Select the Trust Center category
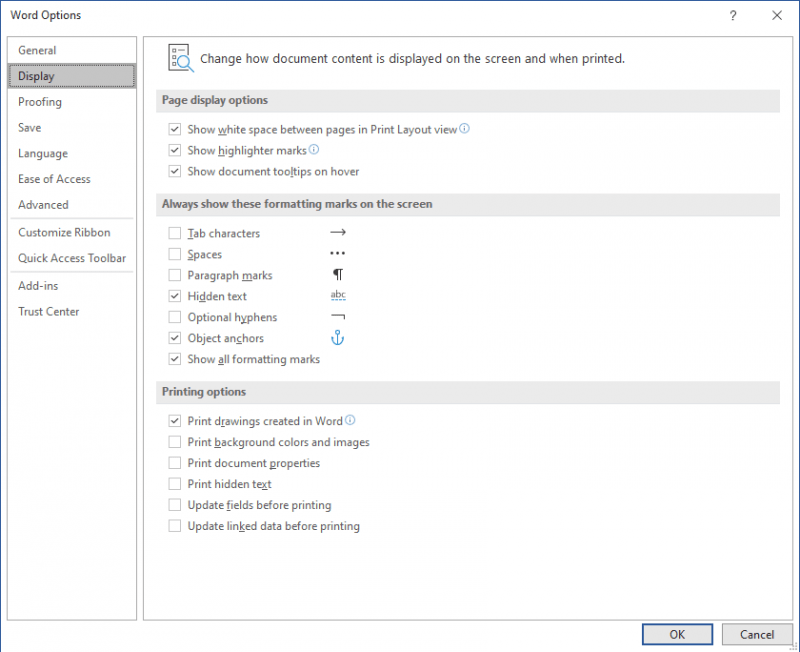The image size is (800, 652). [49, 311]
